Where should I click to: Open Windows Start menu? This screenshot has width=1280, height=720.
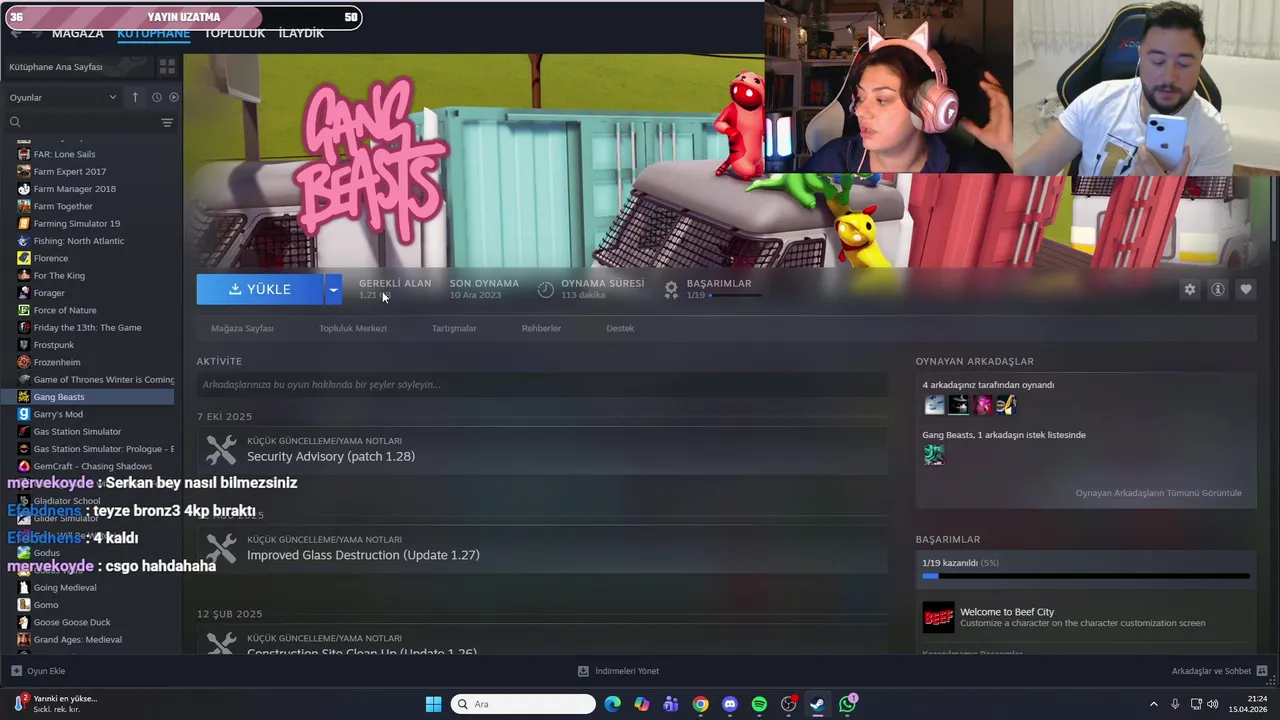click(433, 704)
